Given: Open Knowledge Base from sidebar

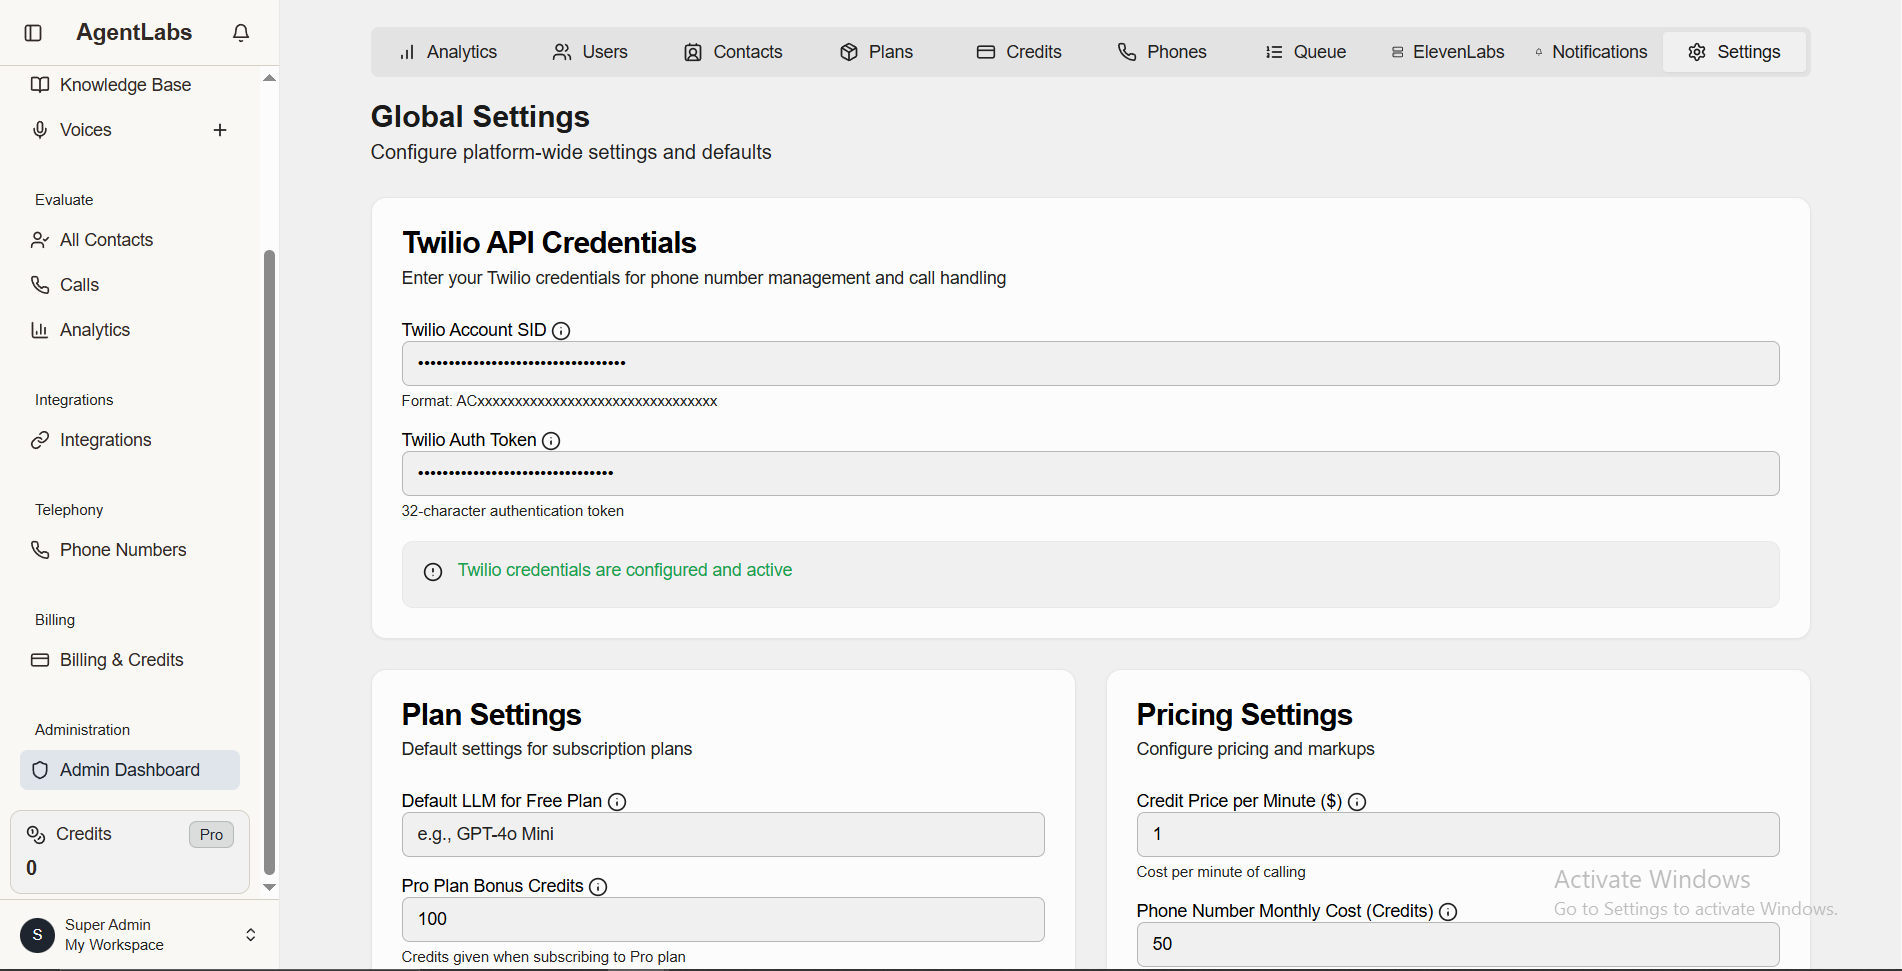Looking at the screenshot, I should [125, 85].
